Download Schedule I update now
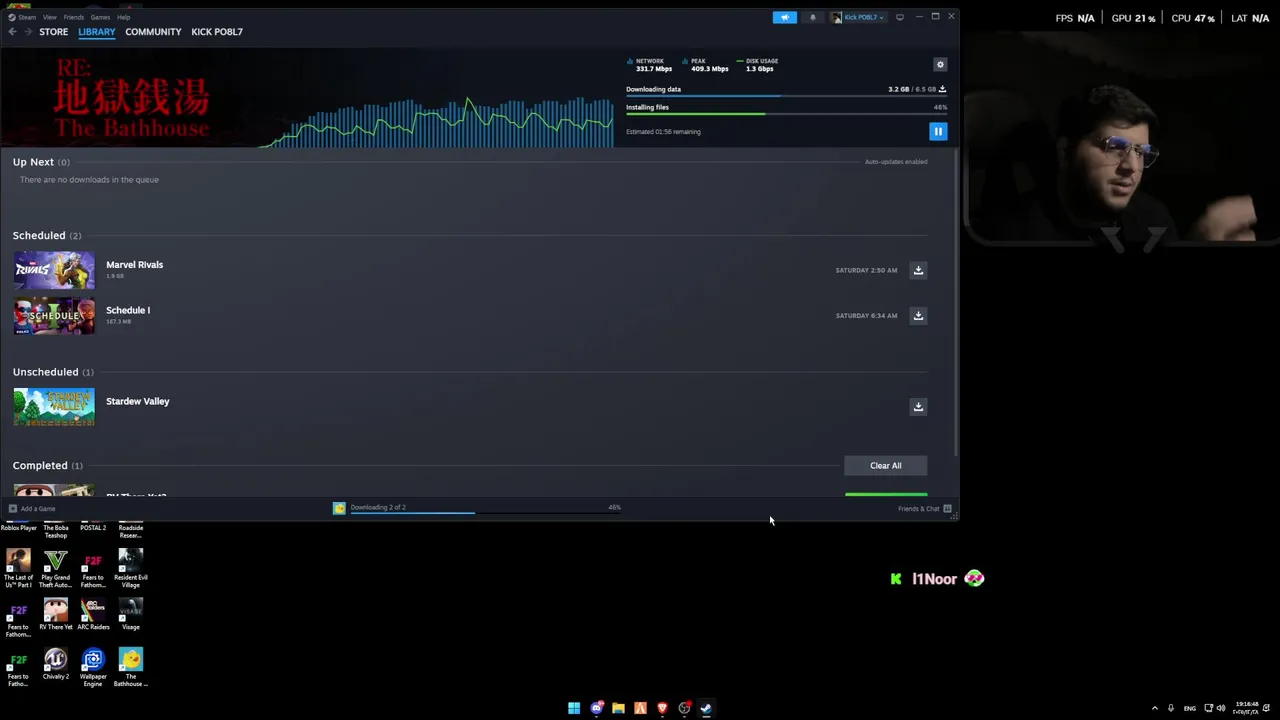Image resolution: width=1280 pixels, height=720 pixels. pos(918,316)
